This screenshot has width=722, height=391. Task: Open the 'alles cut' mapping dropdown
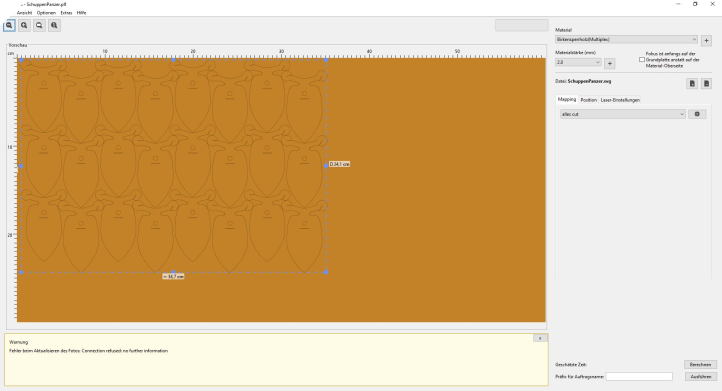(623, 114)
